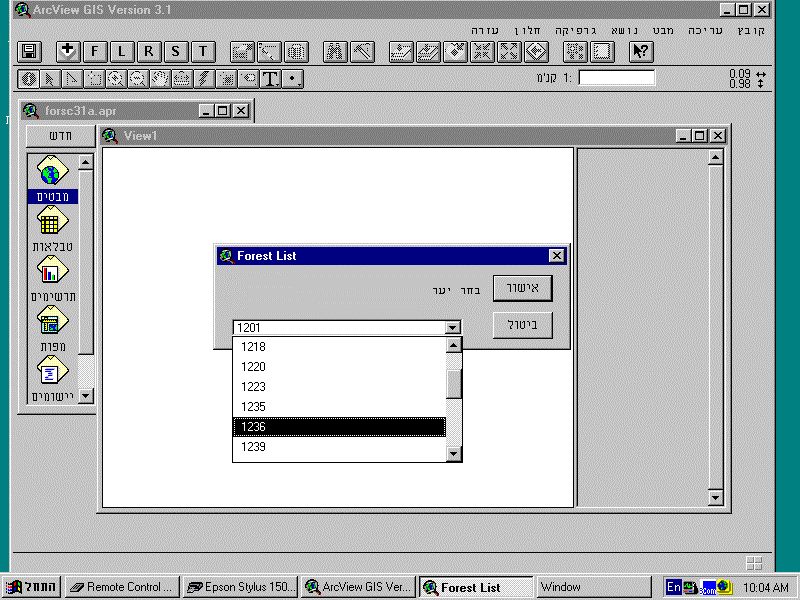Click the map scale input field

click(617, 78)
